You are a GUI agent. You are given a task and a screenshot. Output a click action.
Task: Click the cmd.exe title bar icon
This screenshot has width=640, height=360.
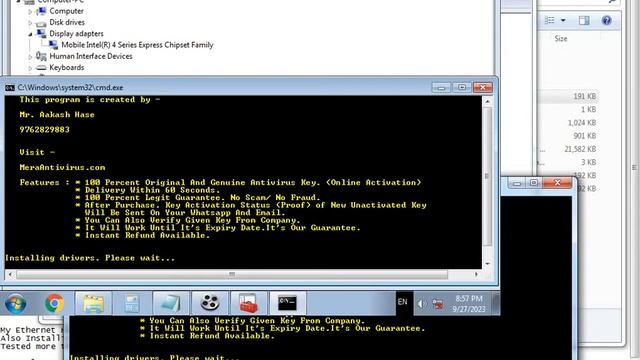click(10, 88)
